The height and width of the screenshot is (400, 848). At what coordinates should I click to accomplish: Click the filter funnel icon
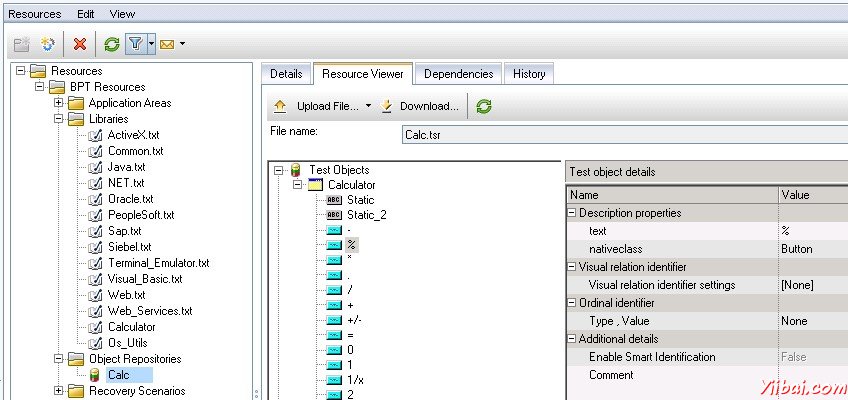(x=135, y=44)
